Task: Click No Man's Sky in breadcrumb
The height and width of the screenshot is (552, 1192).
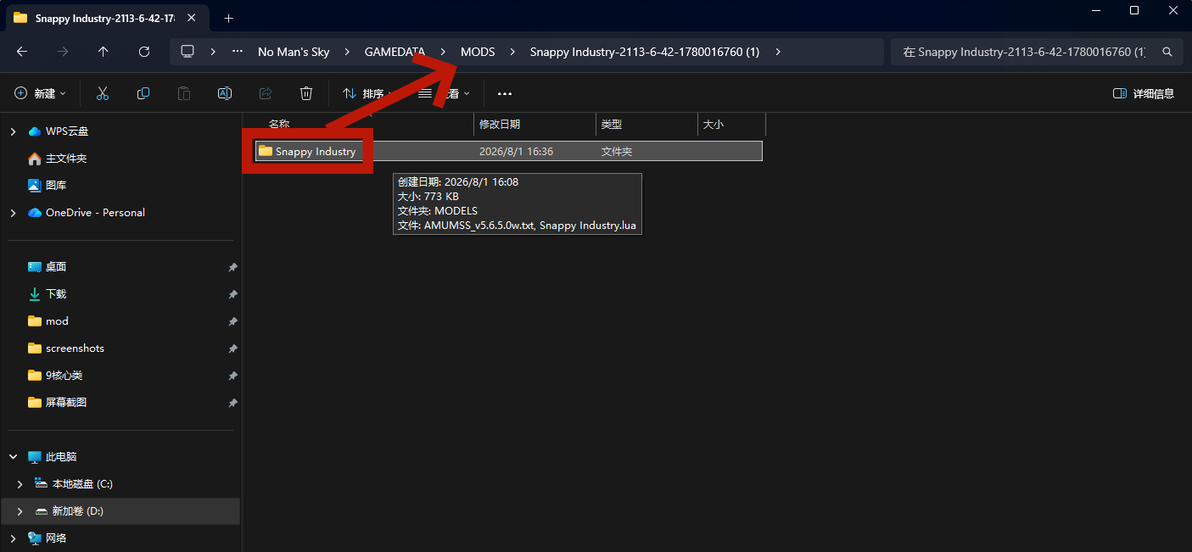Action: tap(293, 52)
